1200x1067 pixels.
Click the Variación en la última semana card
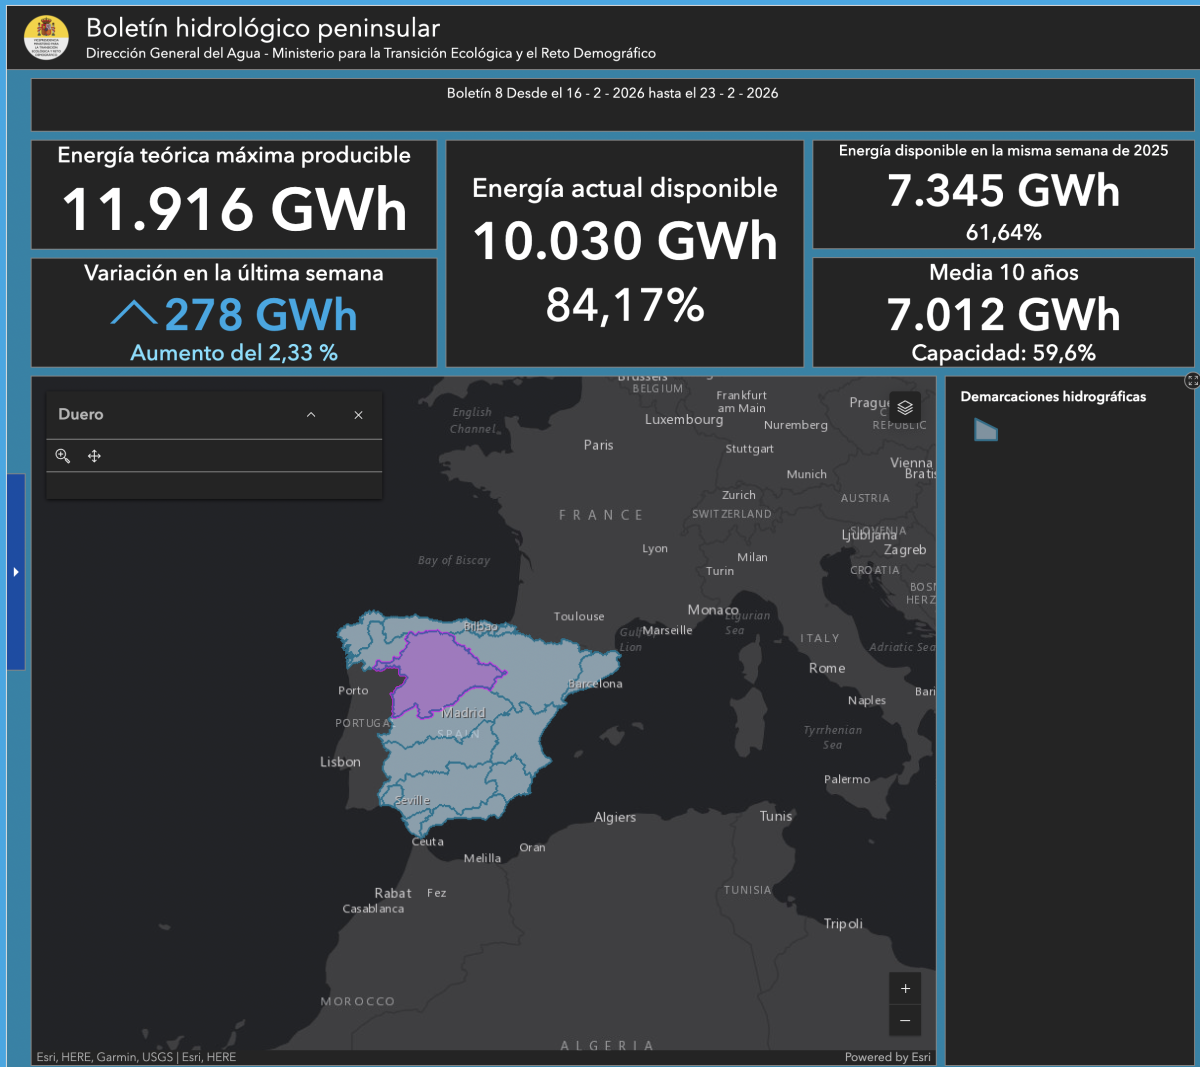pyautogui.click(x=234, y=313)
